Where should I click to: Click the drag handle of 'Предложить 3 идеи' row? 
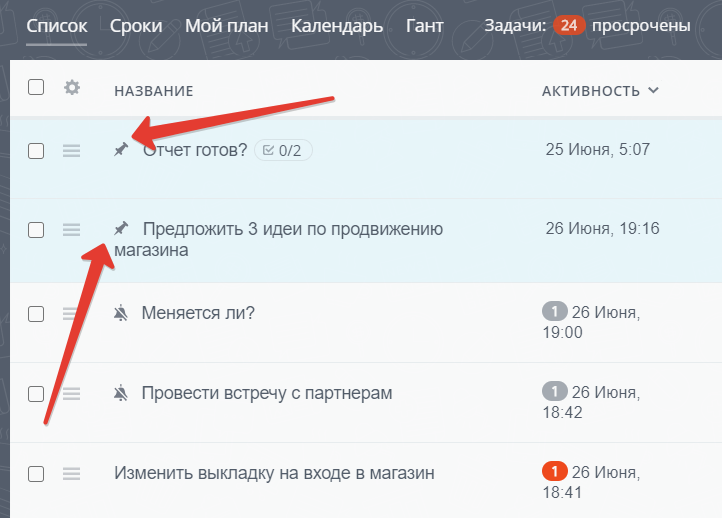point(71,229)
